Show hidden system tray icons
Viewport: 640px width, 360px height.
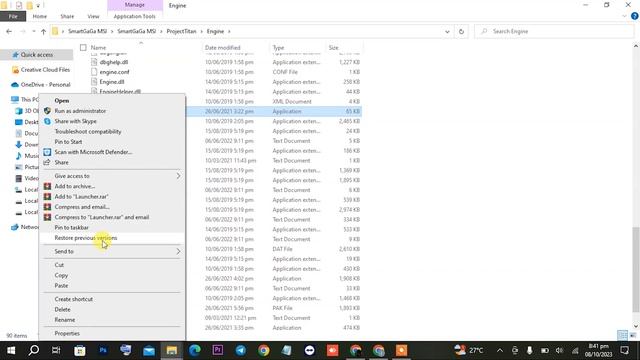click(500, 350)
